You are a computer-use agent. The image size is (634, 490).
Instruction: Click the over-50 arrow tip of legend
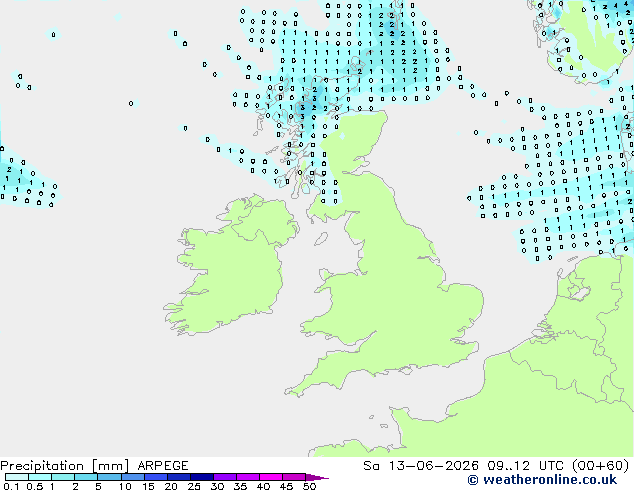tap(317, 477)
